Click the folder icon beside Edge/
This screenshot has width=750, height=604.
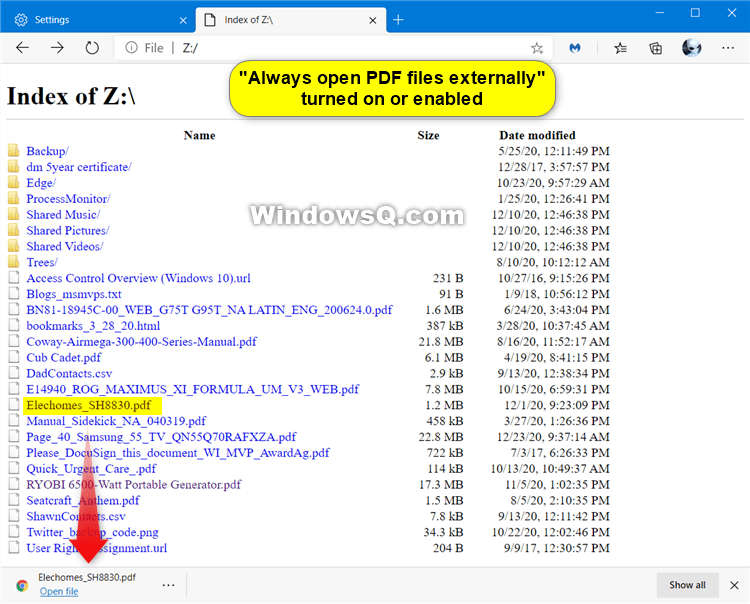tap(13, 182)
